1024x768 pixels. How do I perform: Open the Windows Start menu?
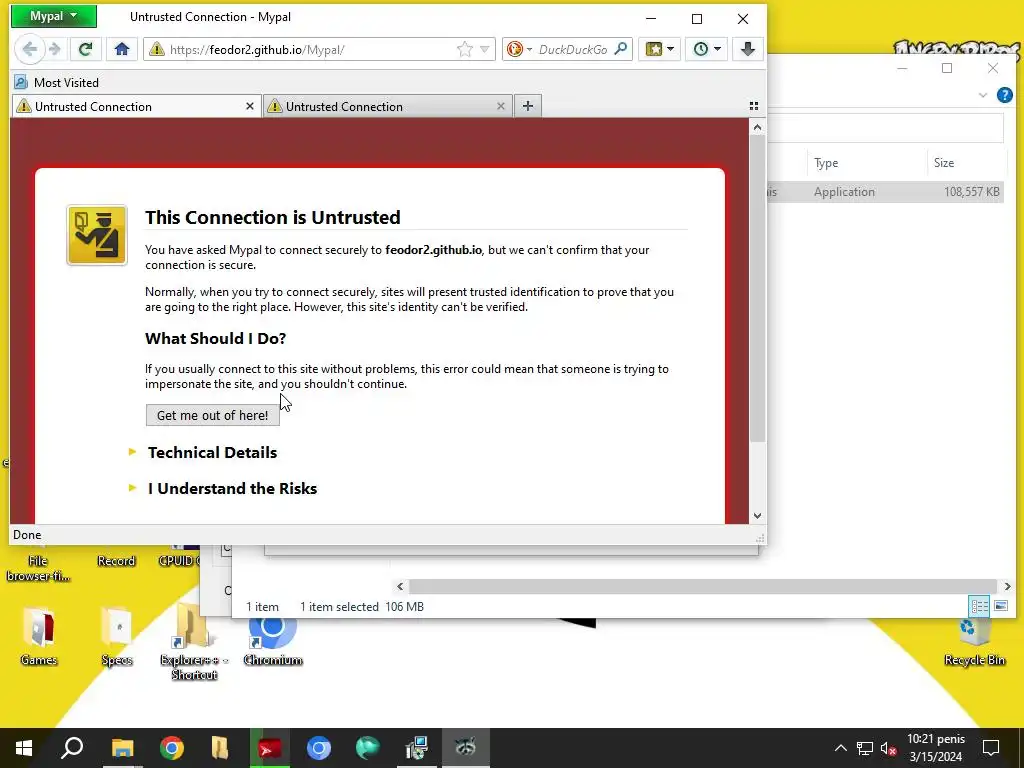click(x=24, y=748)
